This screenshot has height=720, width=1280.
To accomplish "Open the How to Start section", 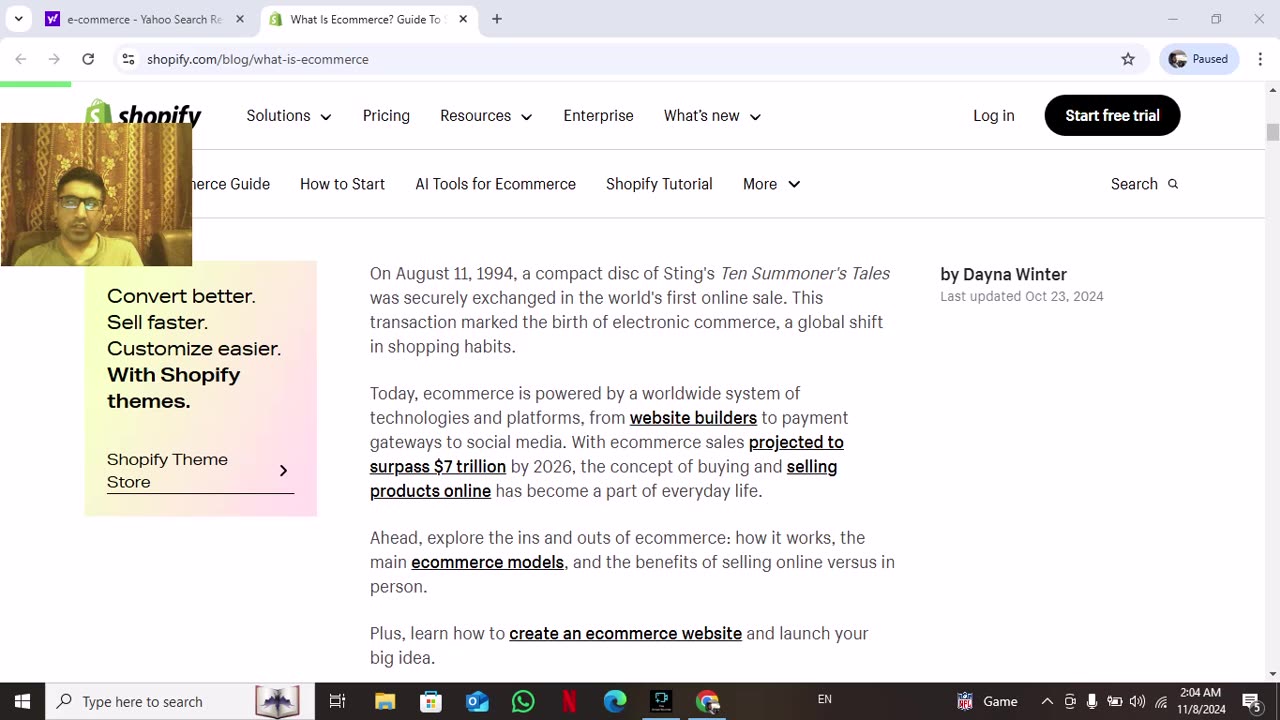I will coord(342,184).
